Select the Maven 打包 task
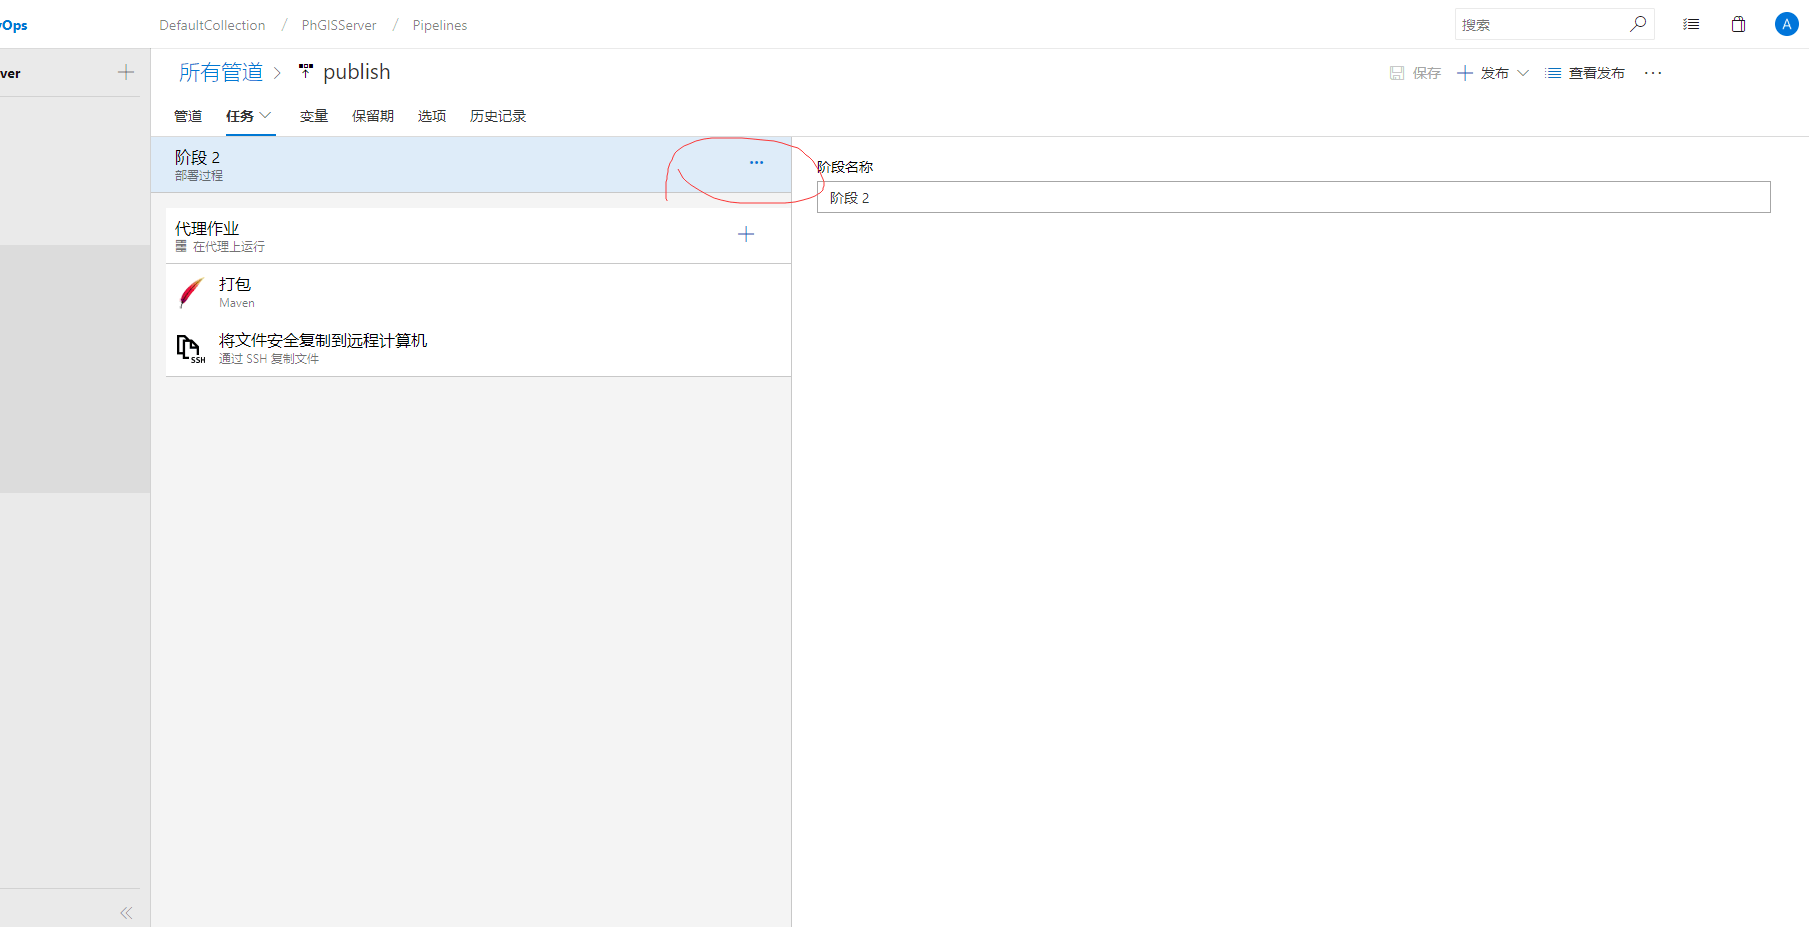 236,292
